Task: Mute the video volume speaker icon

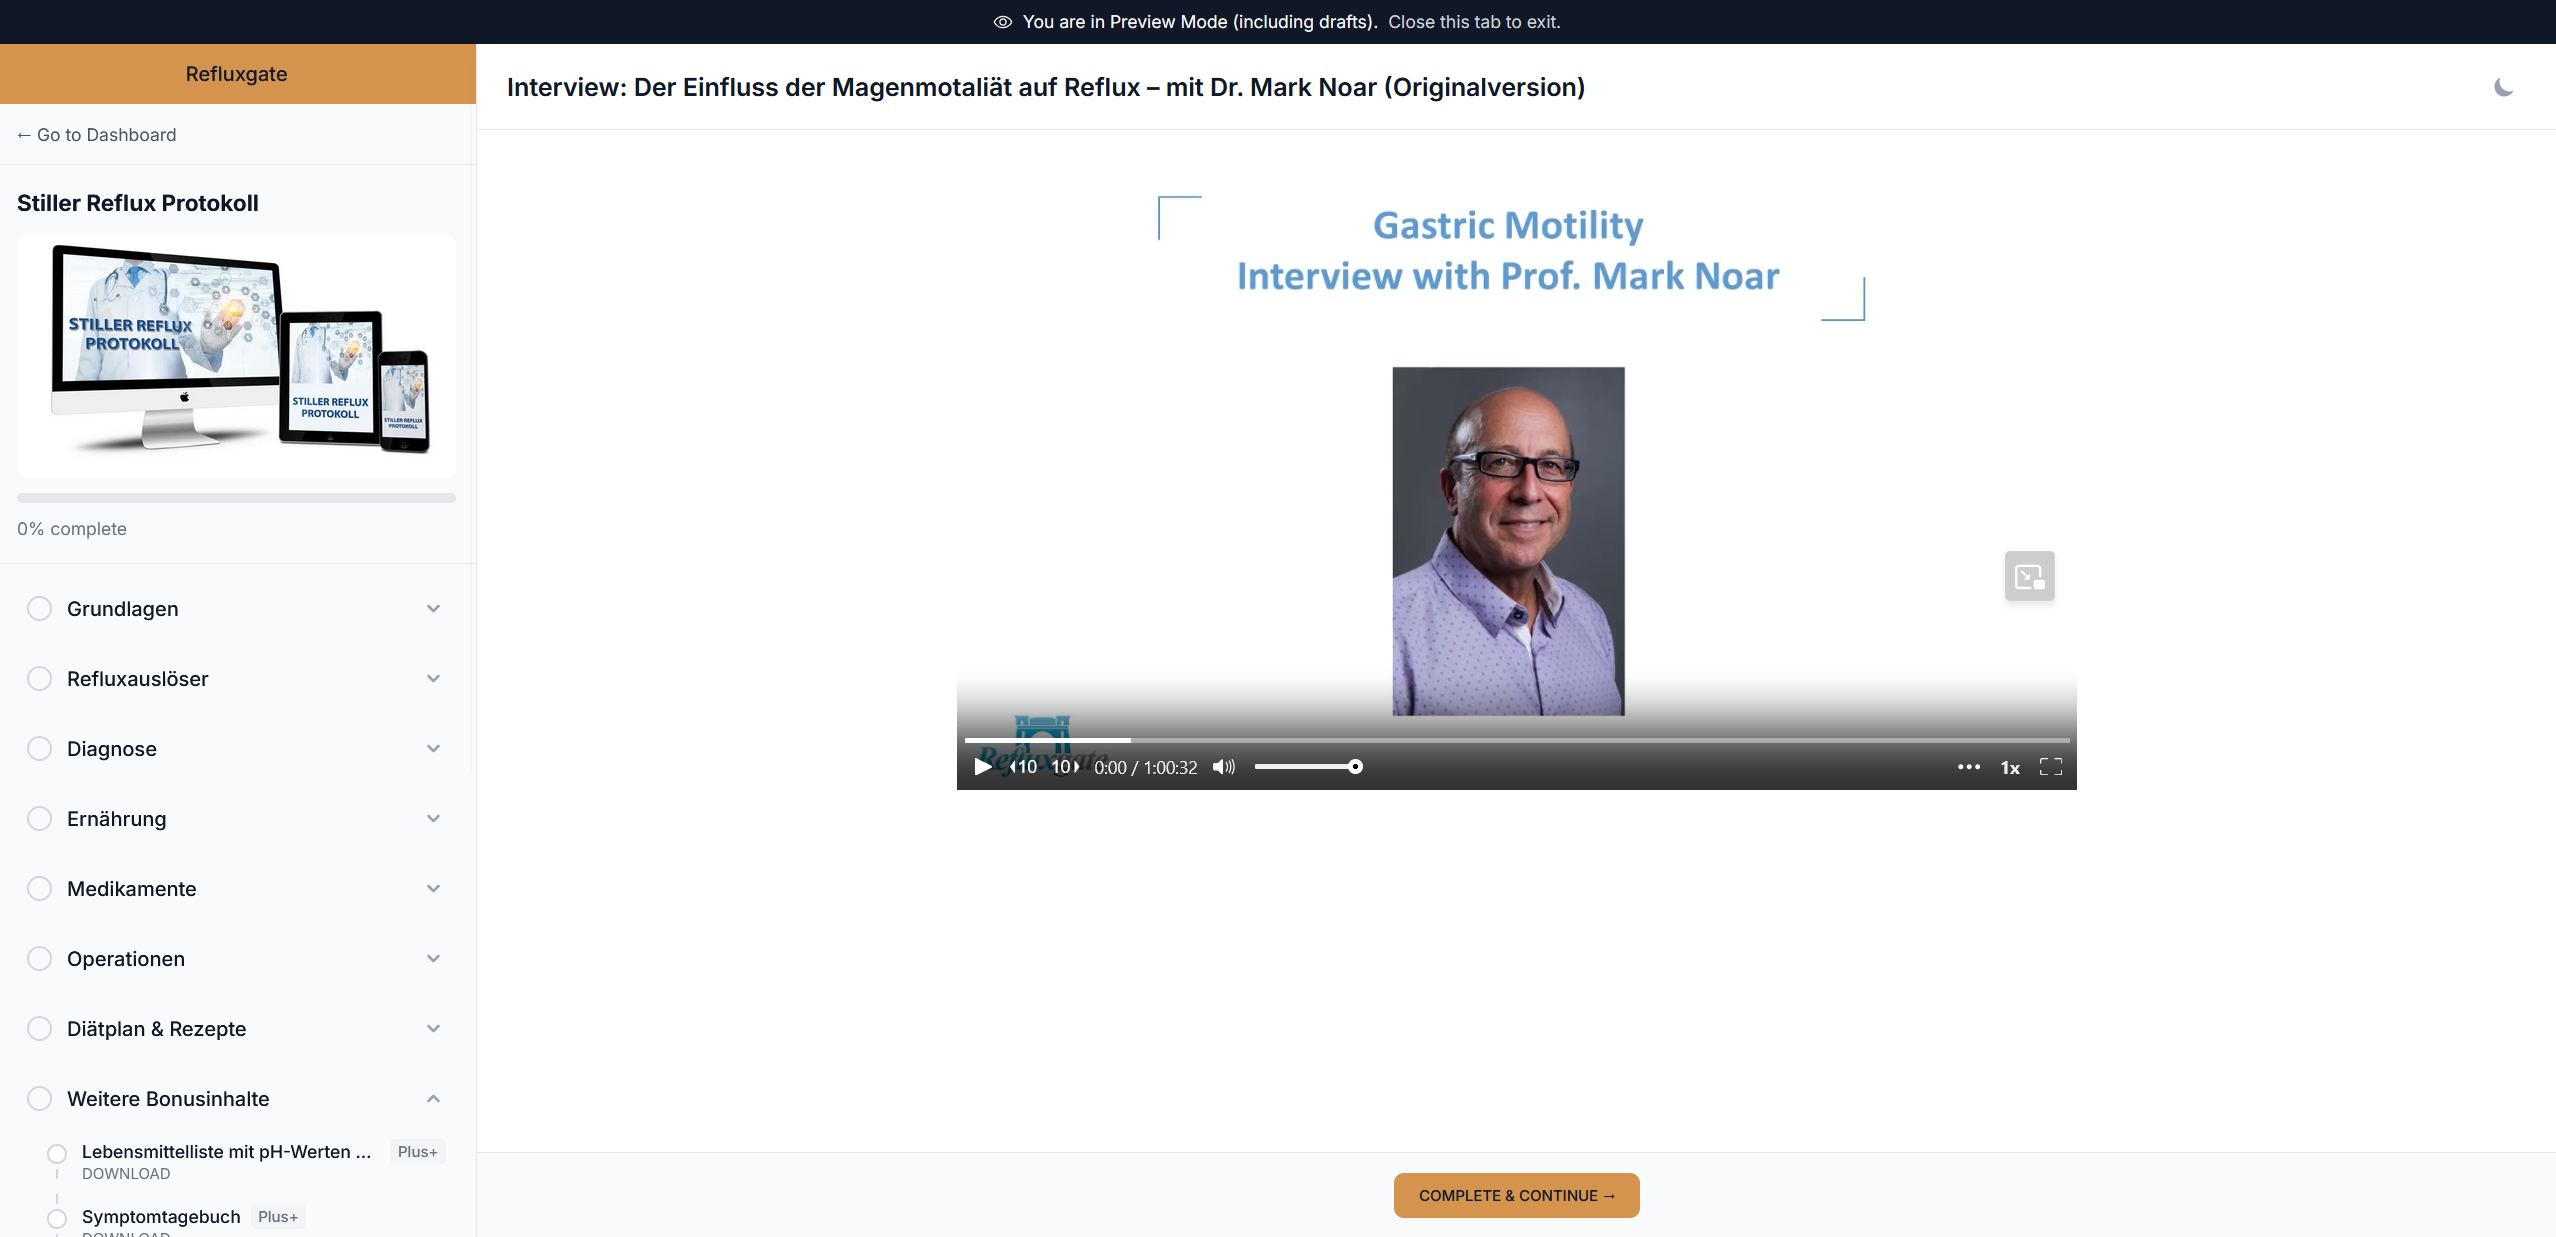Action: click(x=1223, y=767)
